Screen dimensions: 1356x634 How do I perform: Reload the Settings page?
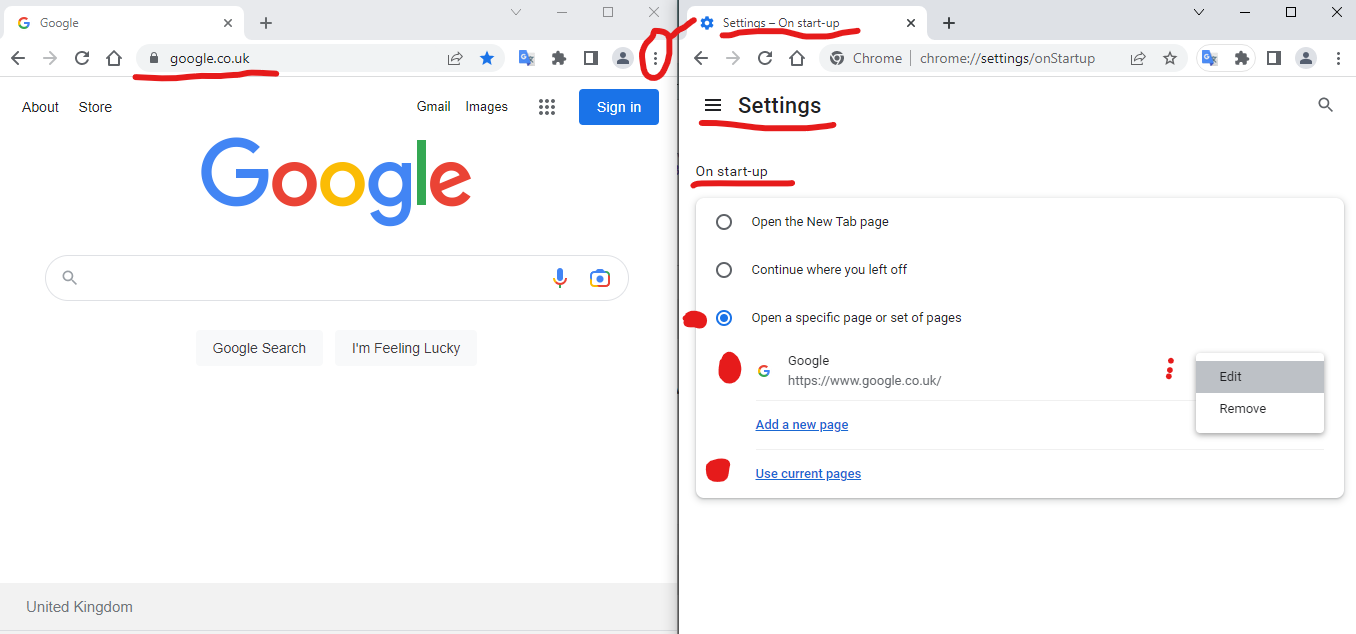pos(765,58)
